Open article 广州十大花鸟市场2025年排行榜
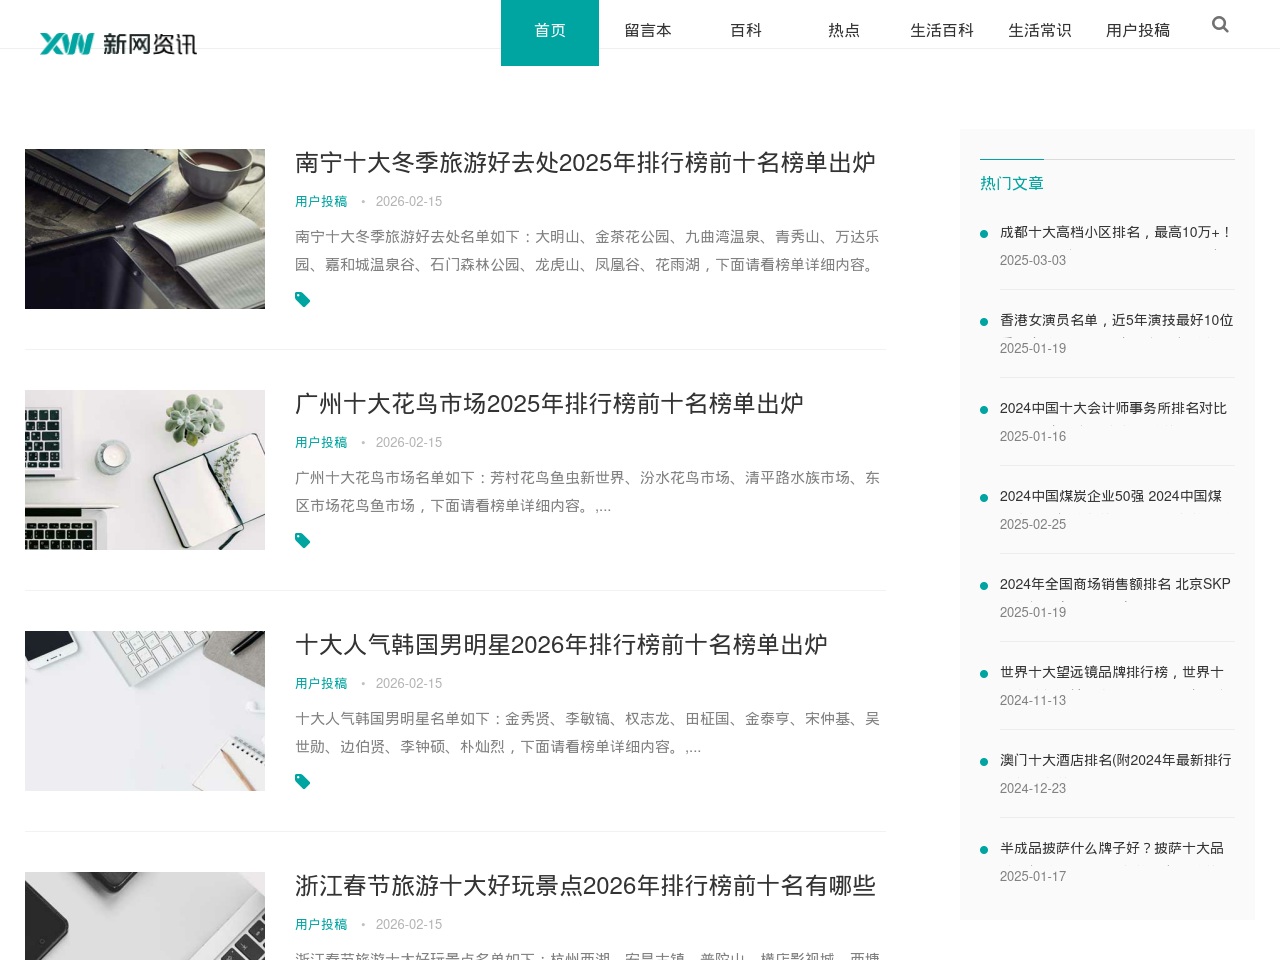This screenshot has width=1280, height=960. 549,404
